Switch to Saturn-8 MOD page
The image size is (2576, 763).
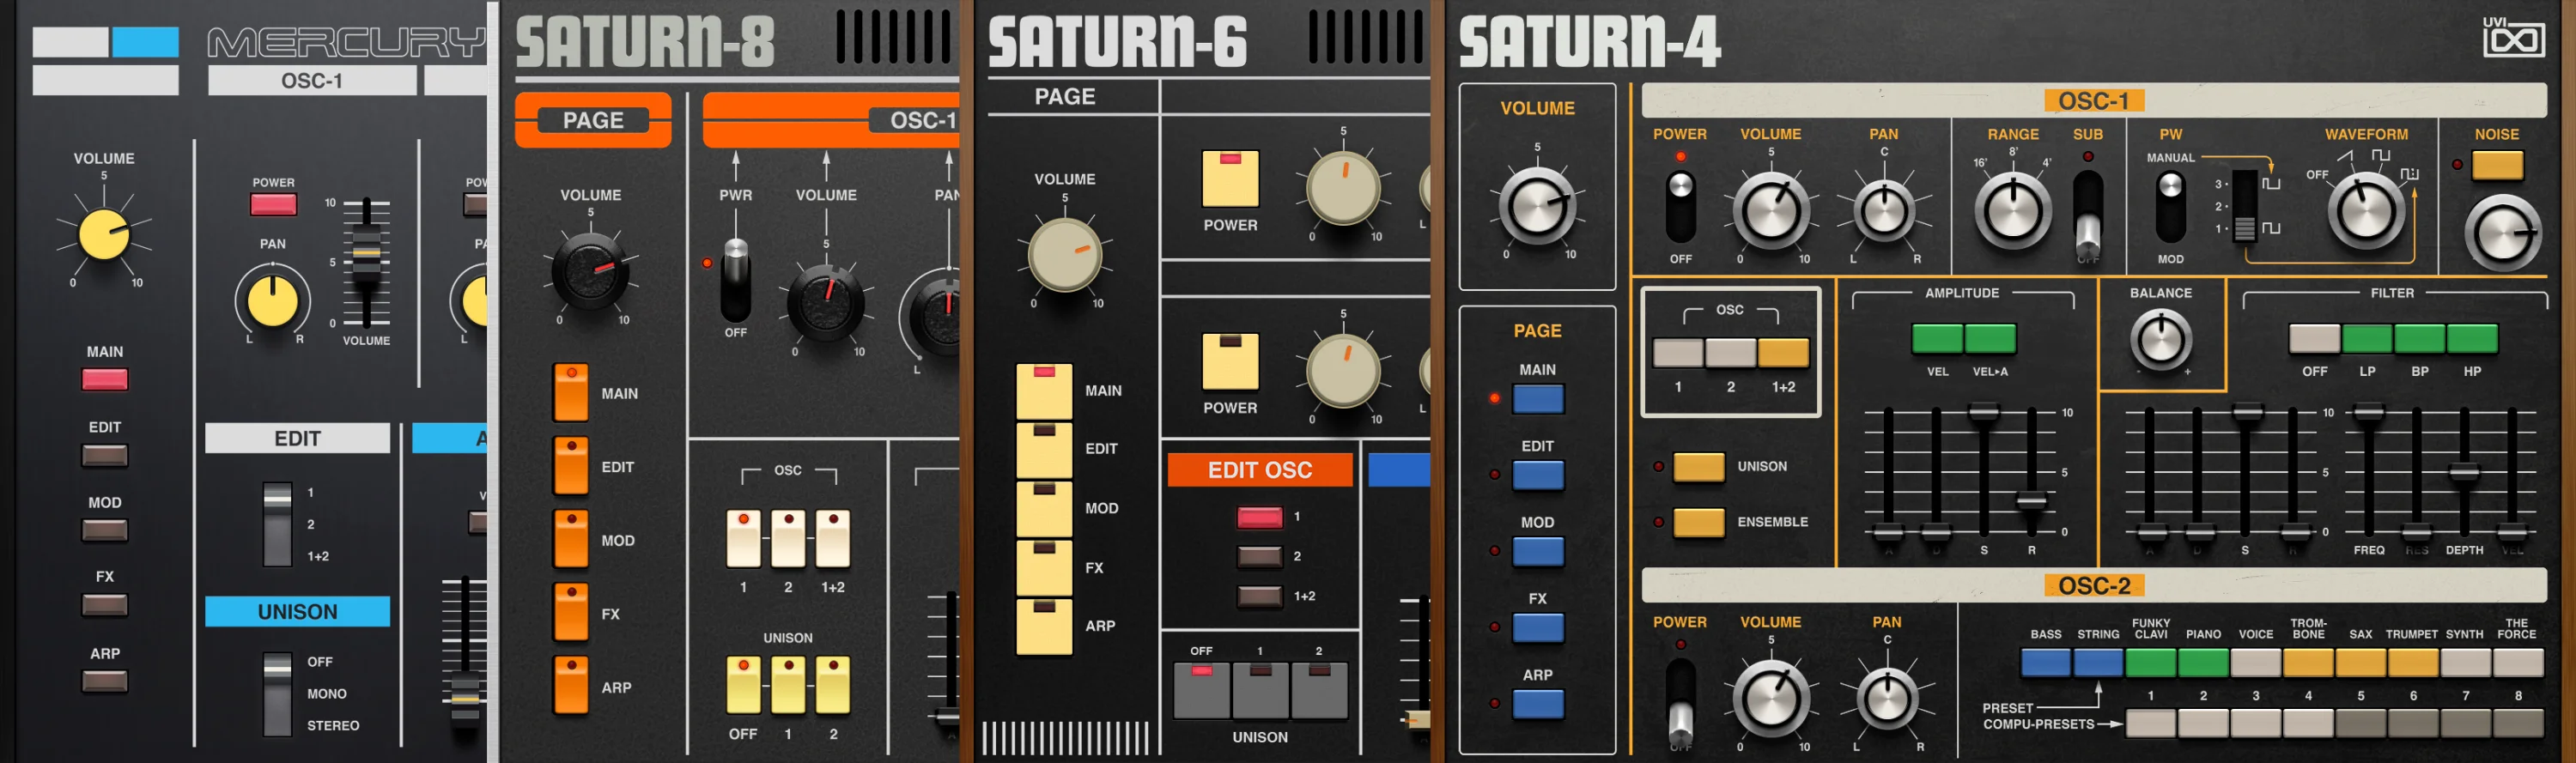pos(571,540)
